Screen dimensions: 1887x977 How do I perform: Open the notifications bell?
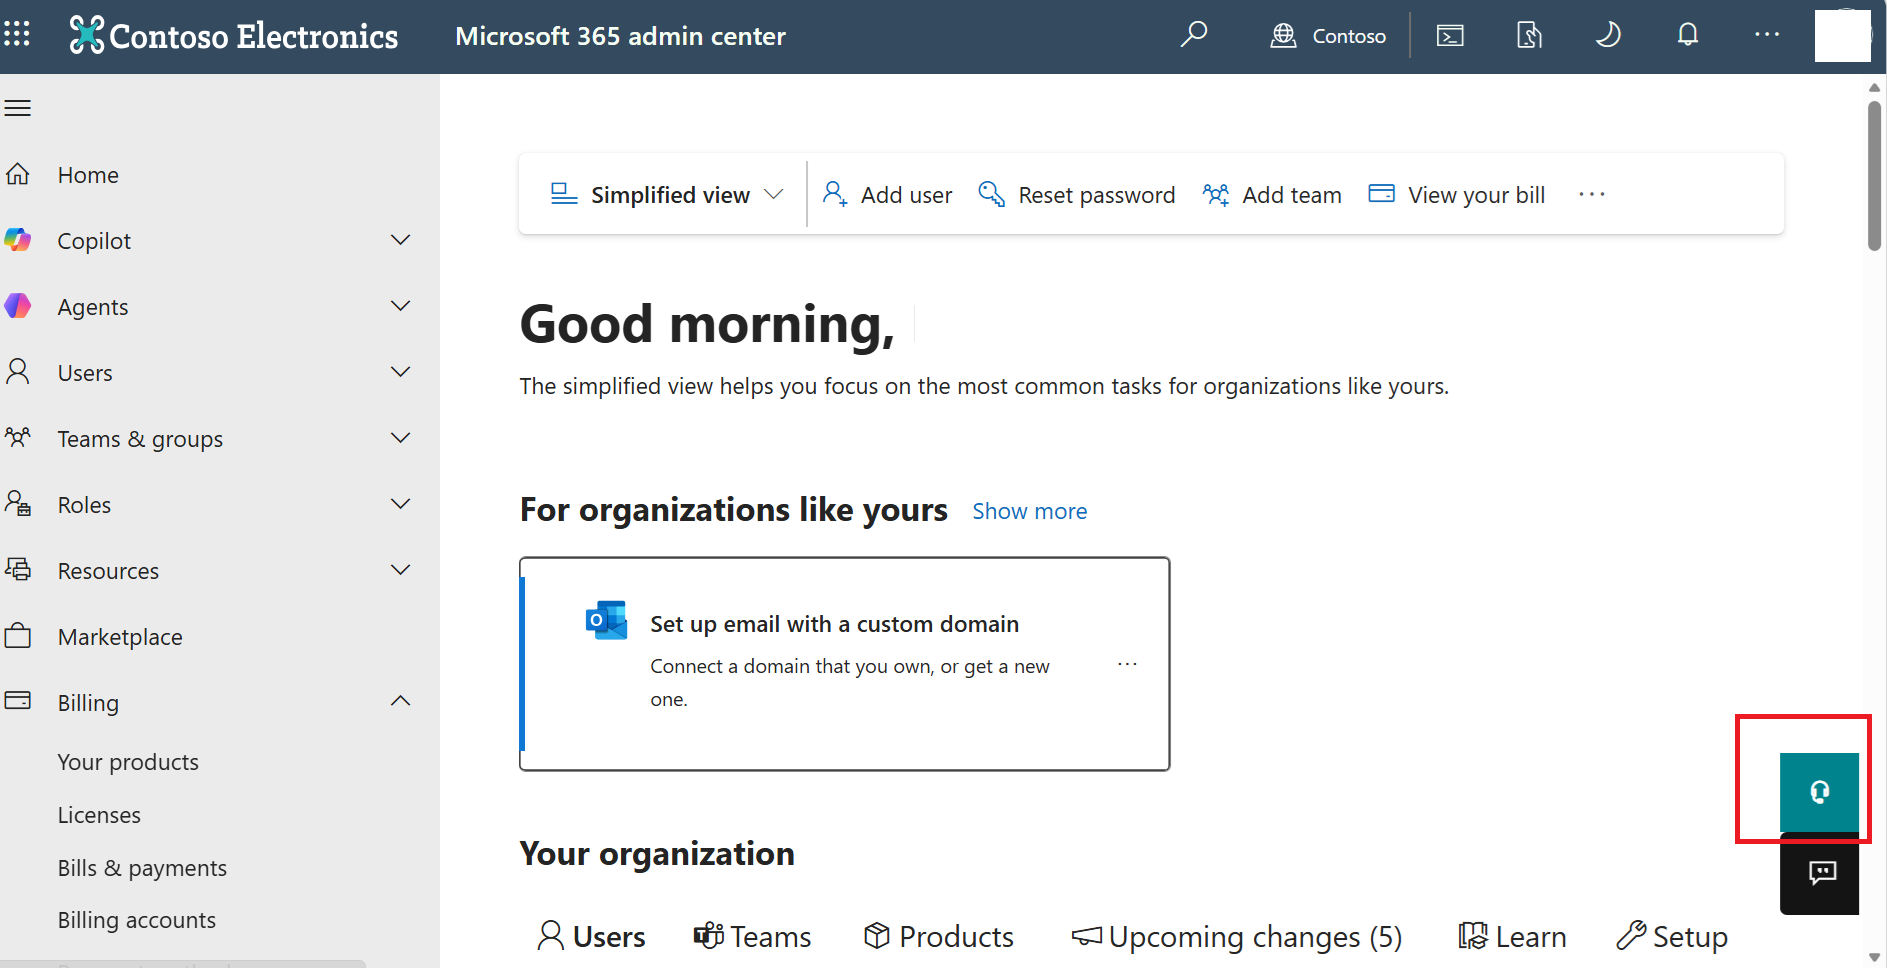point(1688,36)
